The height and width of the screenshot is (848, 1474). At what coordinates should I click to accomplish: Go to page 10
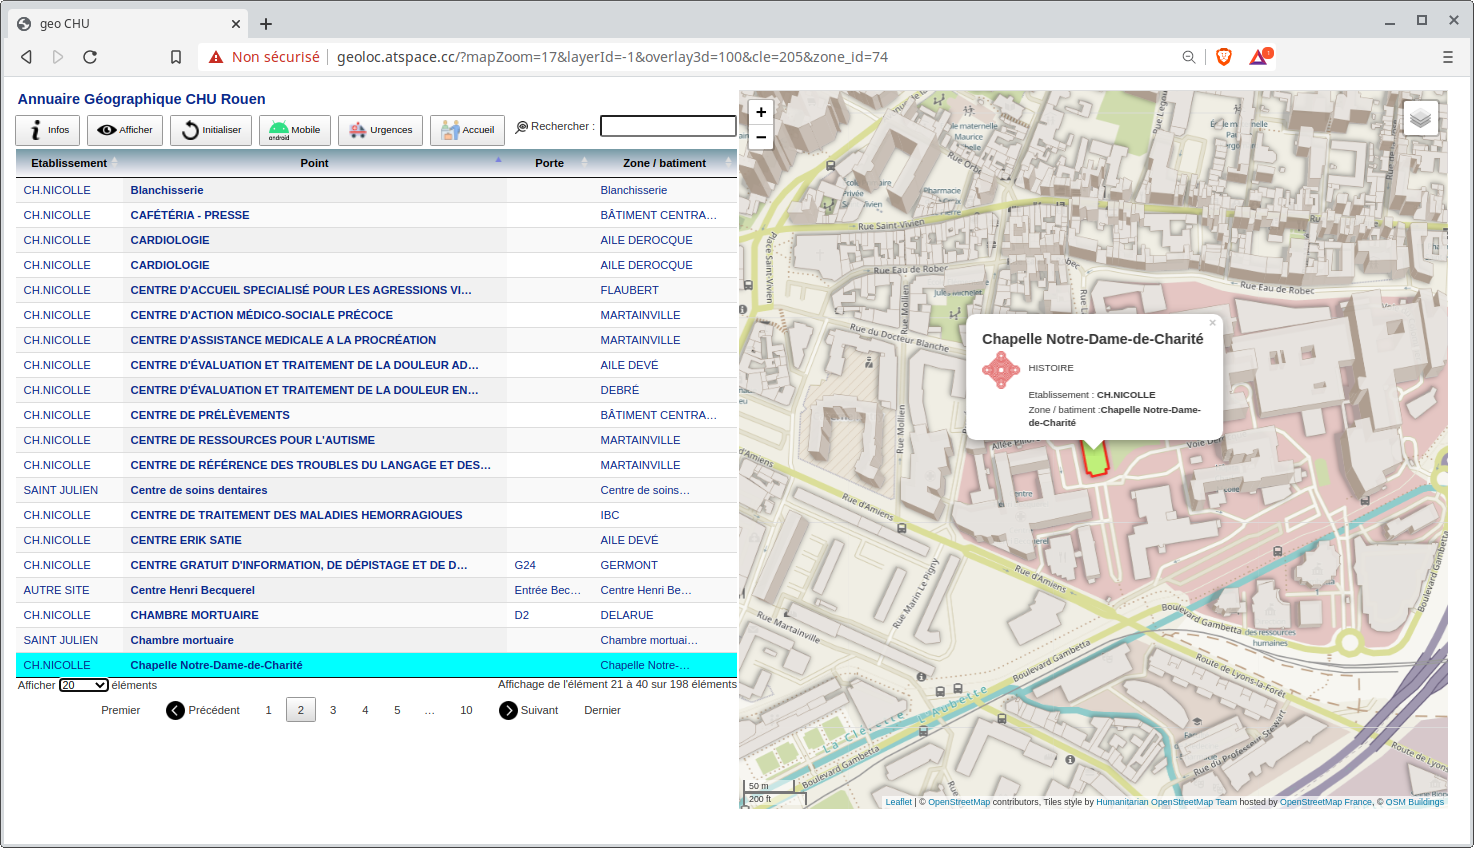[466, 710]
